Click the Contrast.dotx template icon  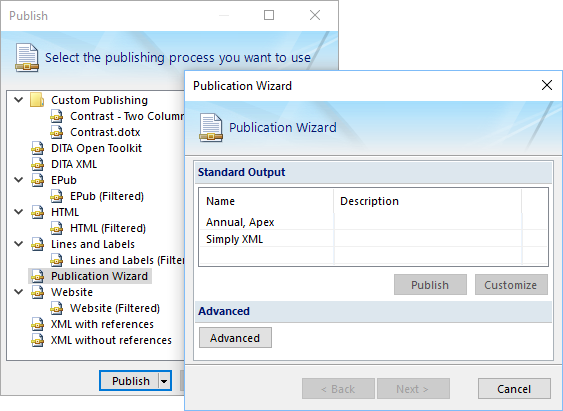pyautogui.click(x=56, y=132)
